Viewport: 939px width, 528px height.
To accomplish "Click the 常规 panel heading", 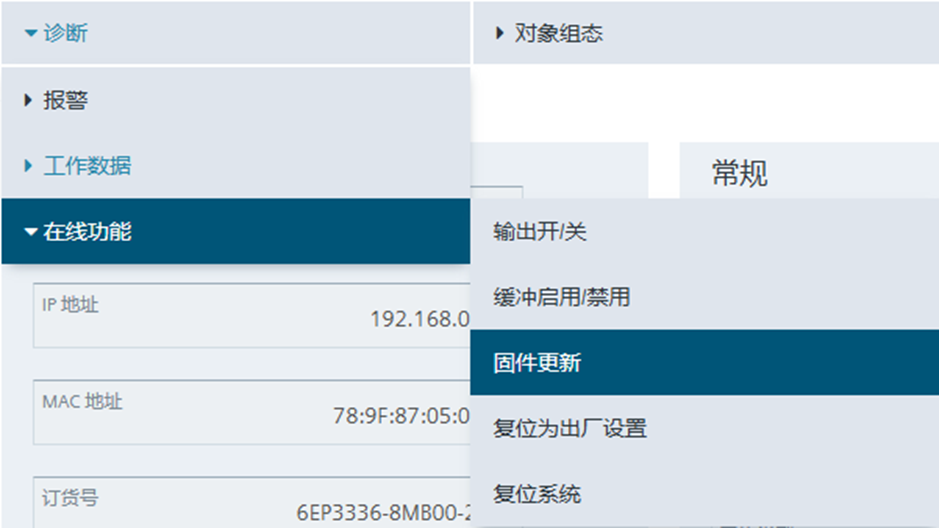I will [739, 174].
